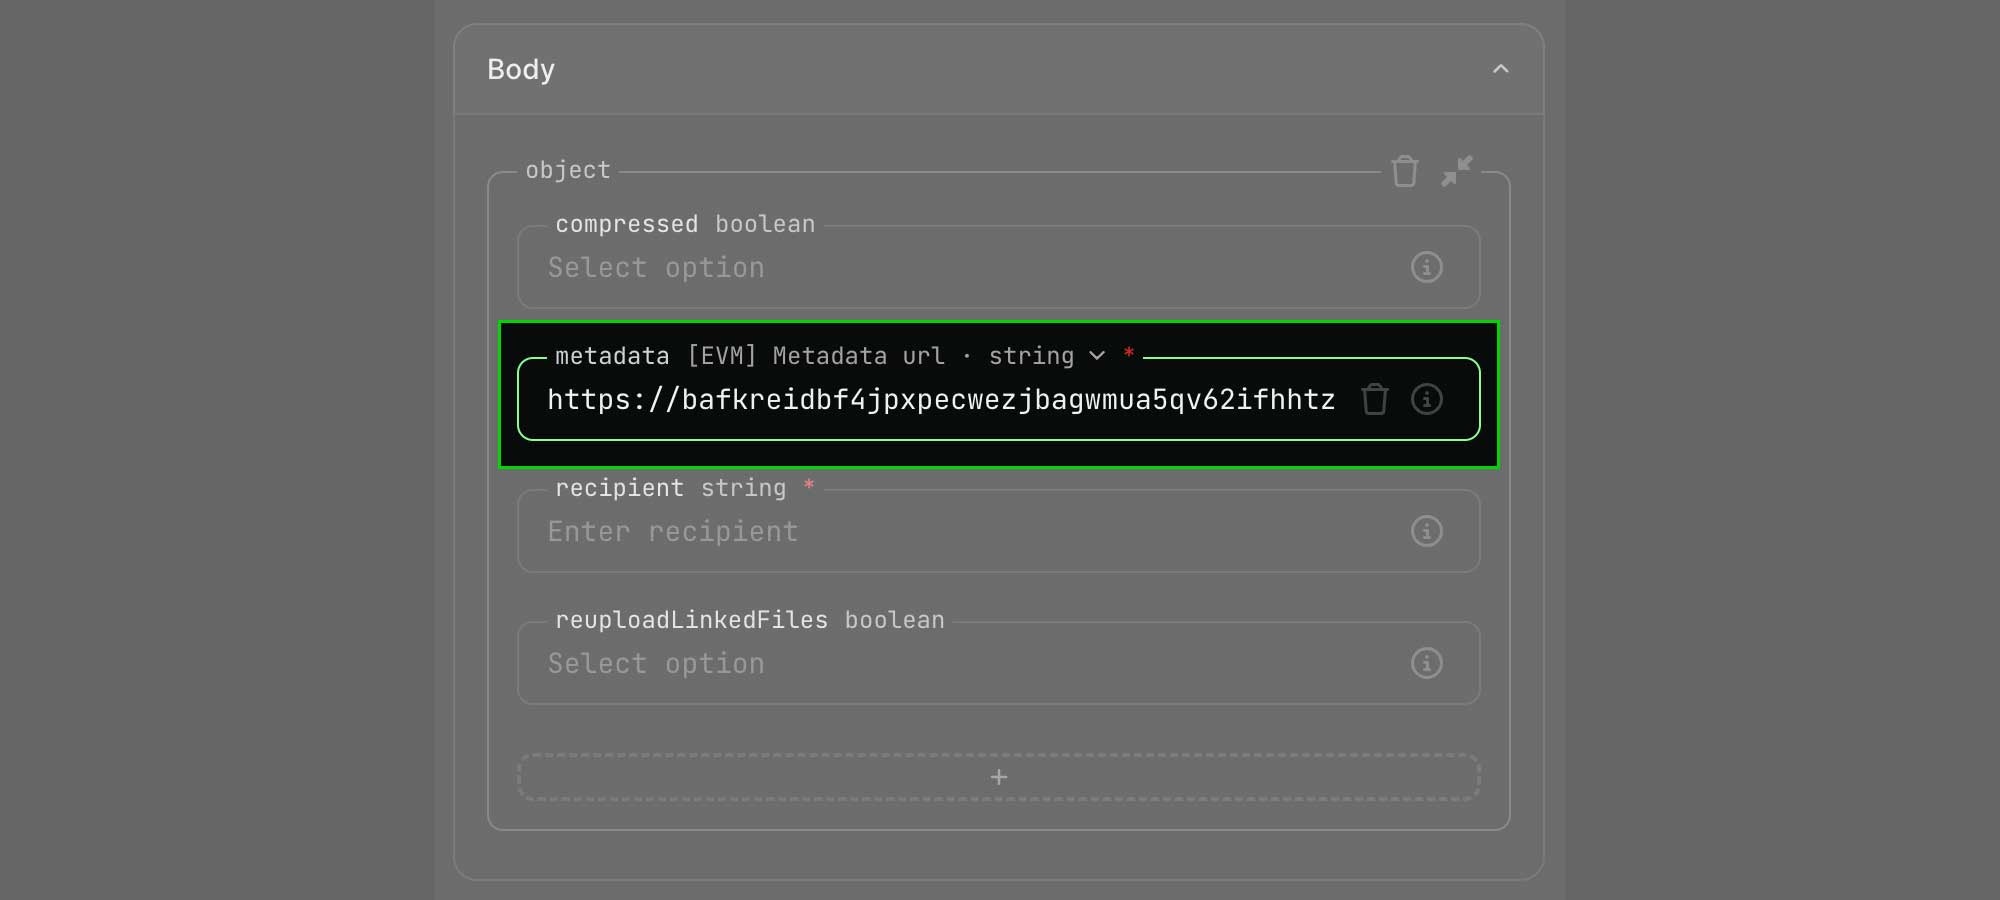Click the Body section header
The width and height of the screenshot is (2000, 900).
520,69
